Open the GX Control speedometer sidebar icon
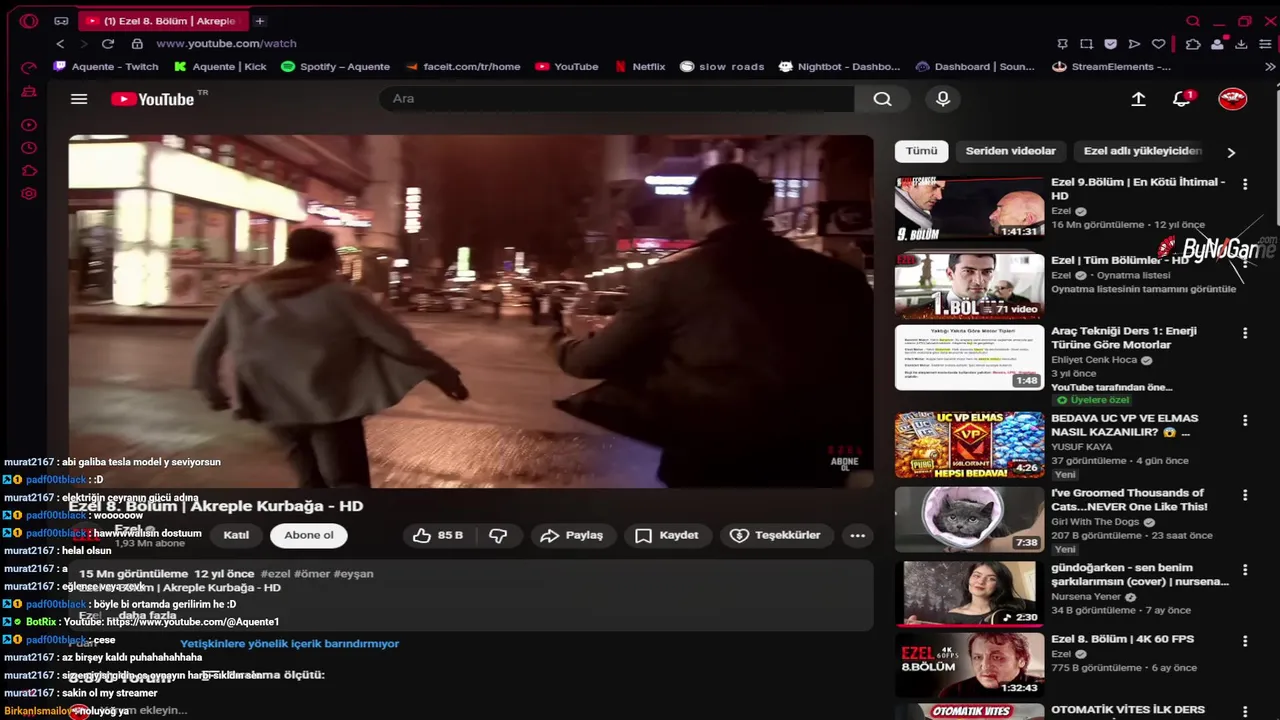This screenshot has width=1280, height=720. click(29, 68)
